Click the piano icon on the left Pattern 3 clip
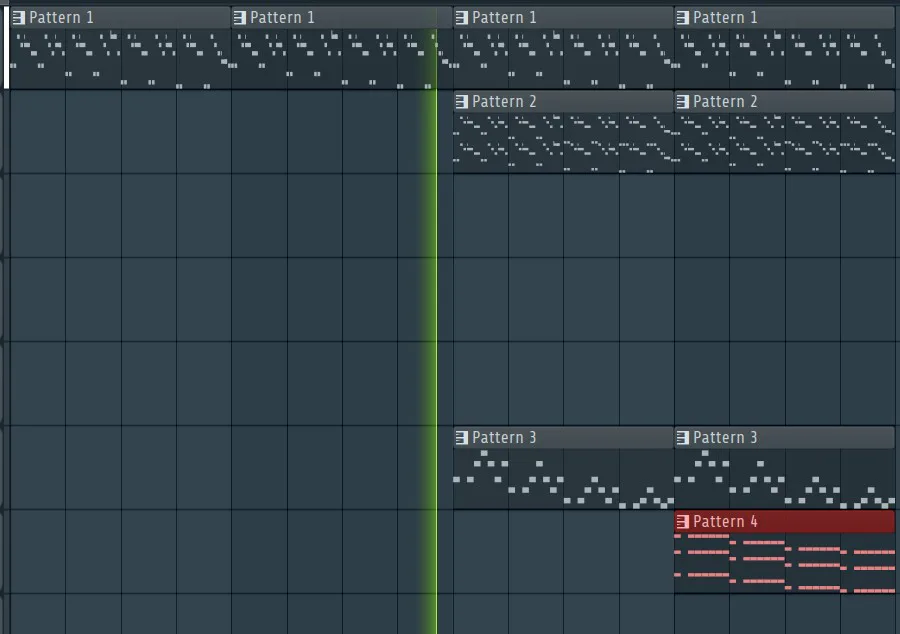 pyautogui.click(x=461, y=438)
